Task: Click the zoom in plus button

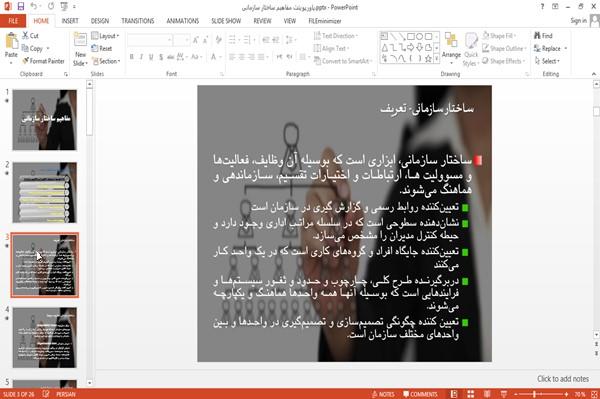Action: pyautogui.click(x=566, y=394)
